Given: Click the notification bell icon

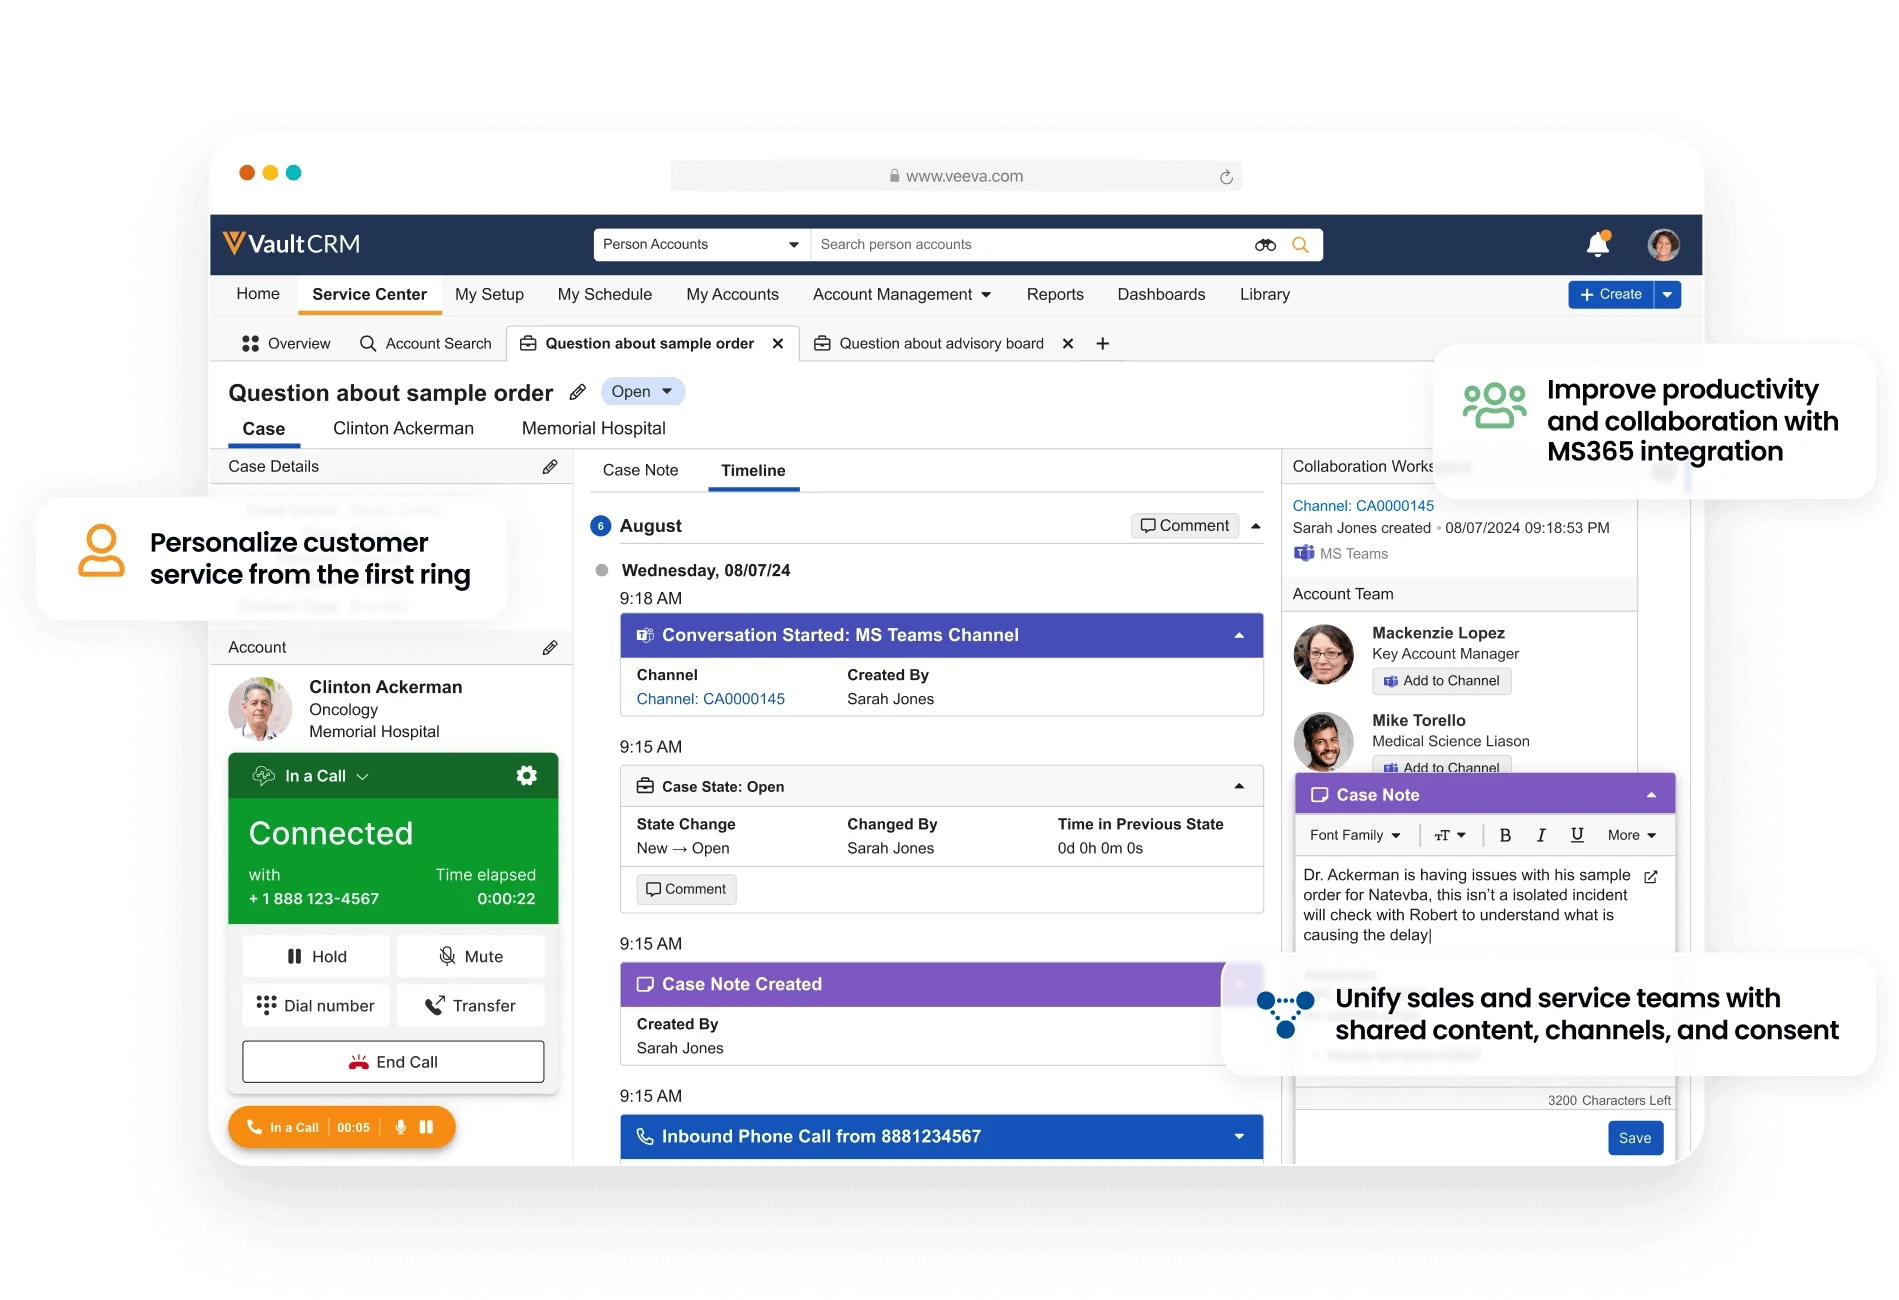Looking at the screenshot, I should pos(1597,244).
